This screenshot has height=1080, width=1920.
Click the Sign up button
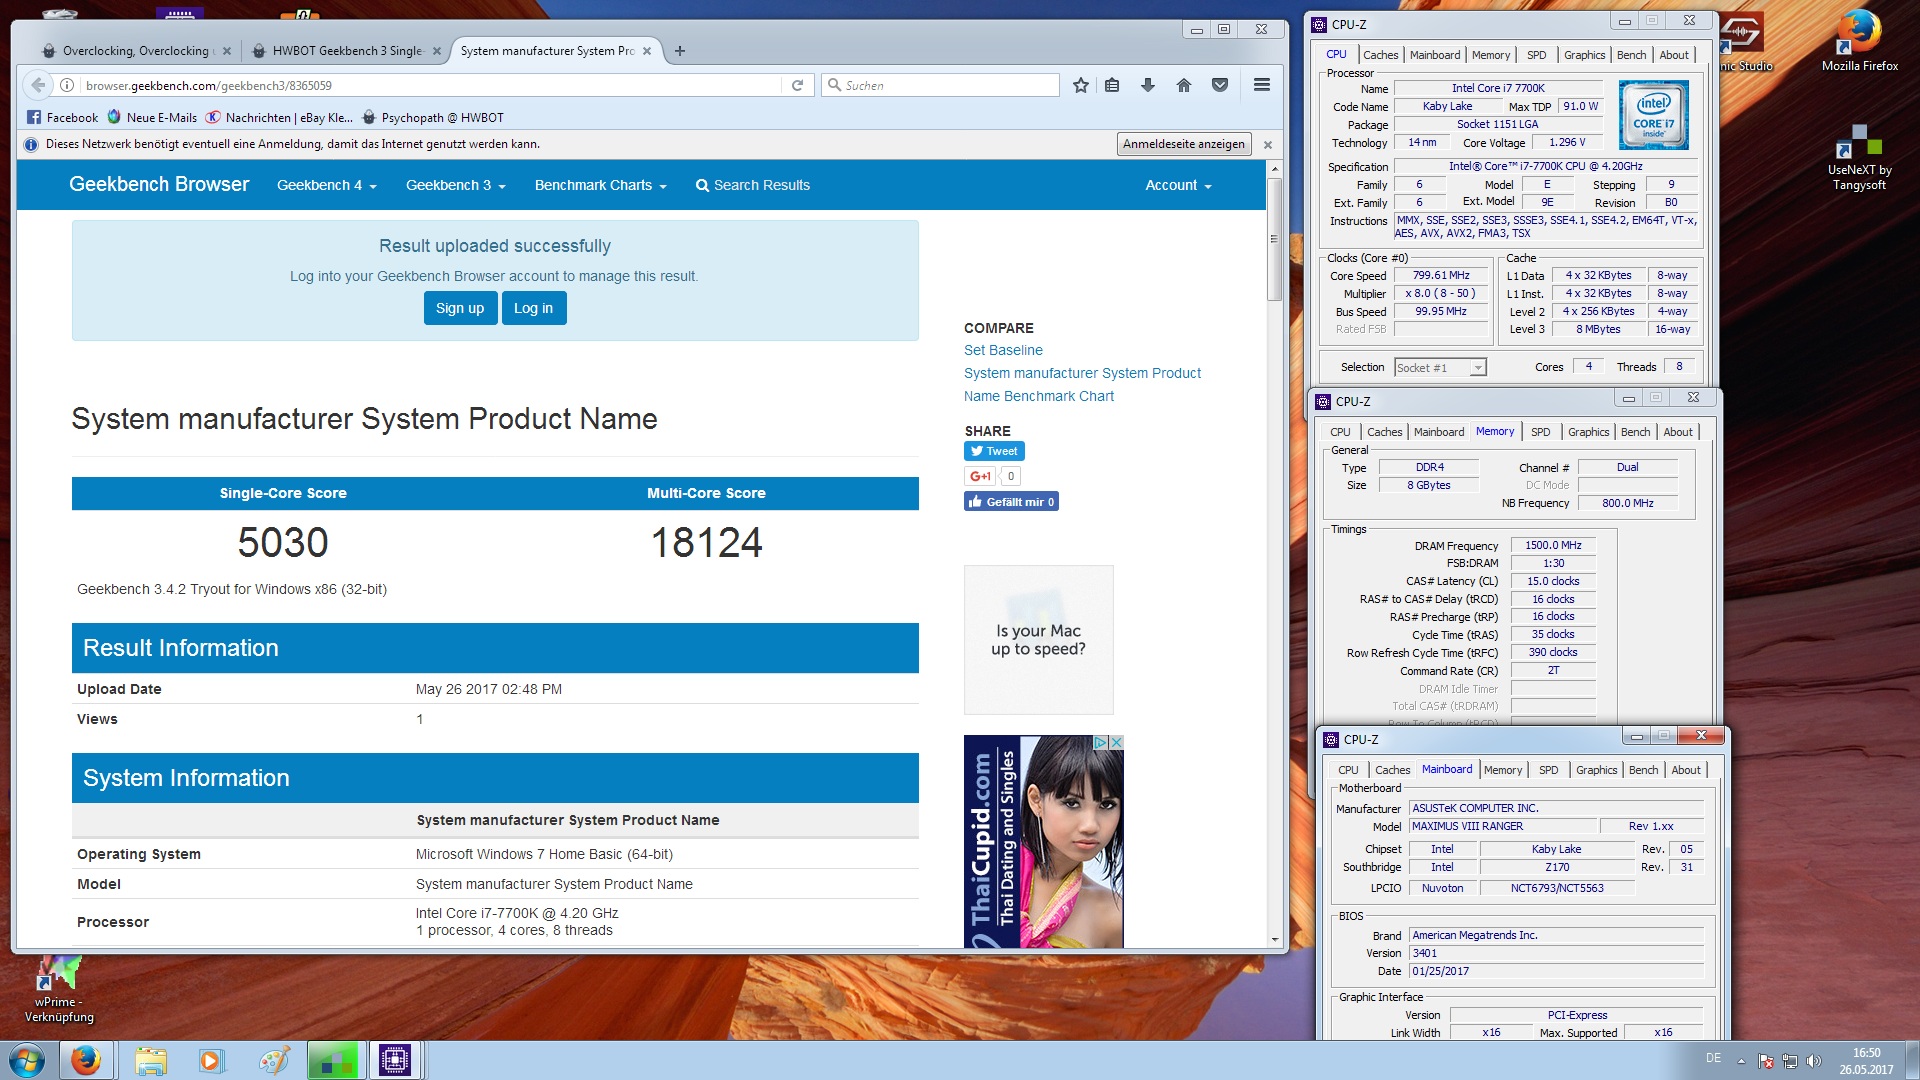460,308
